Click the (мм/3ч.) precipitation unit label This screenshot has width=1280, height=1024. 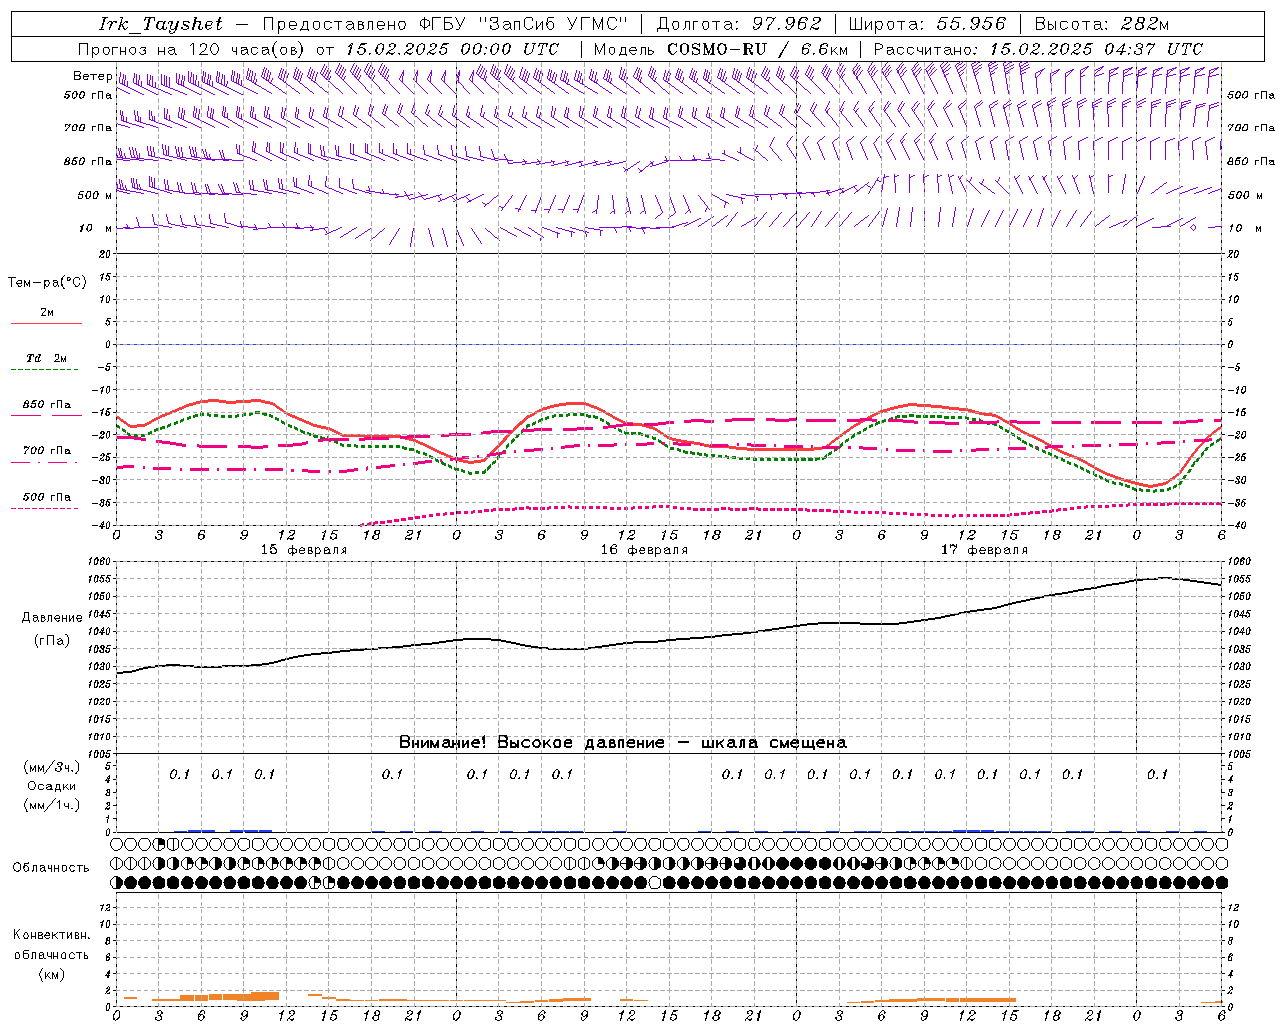pos(52,767)
